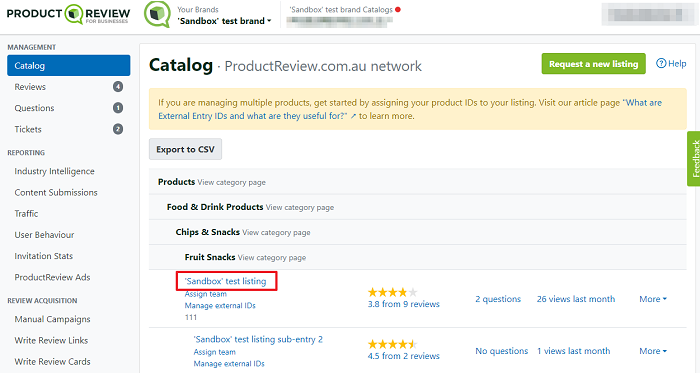Click the Management section heading
Image resolution: width=700 pixels, height=373 pixels.
pos(32,47)
